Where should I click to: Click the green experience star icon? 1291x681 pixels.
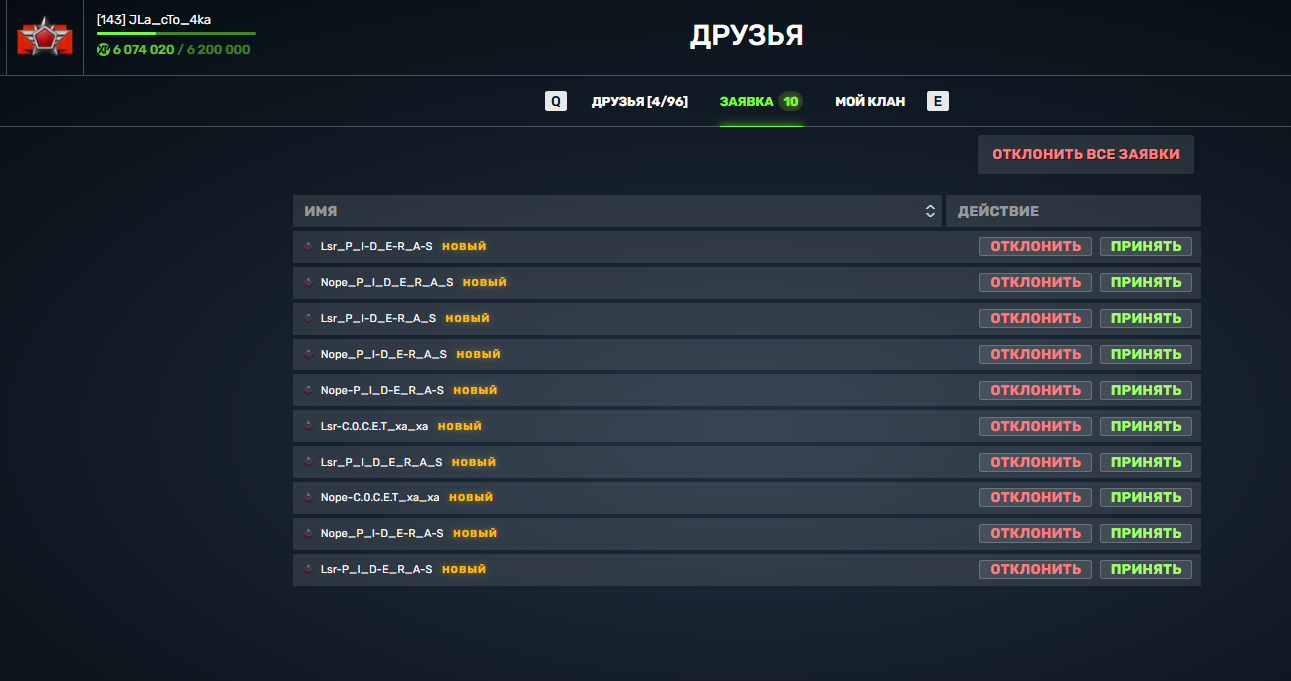tap(103, 49)
